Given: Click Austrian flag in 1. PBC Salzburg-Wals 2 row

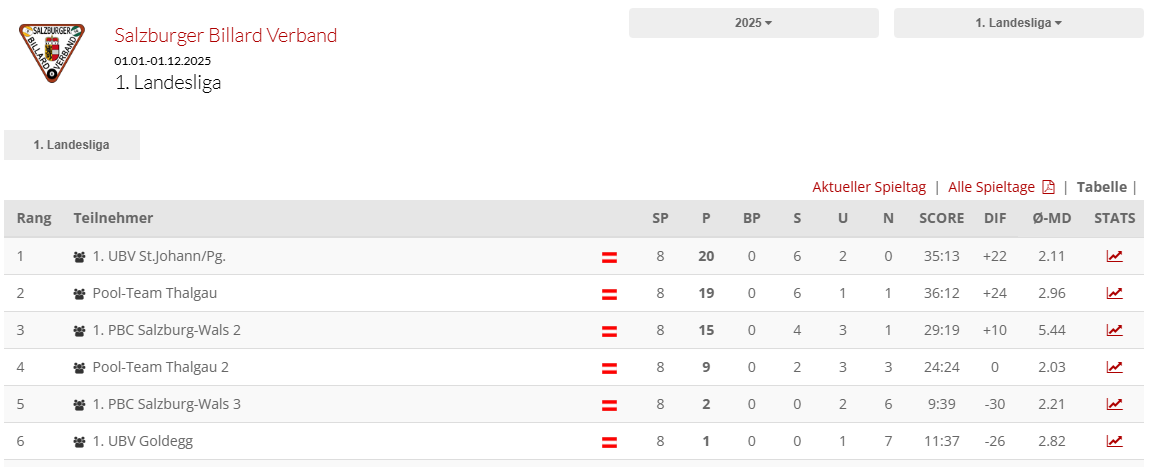Looking at the screenshot, I should click(609, 331).
